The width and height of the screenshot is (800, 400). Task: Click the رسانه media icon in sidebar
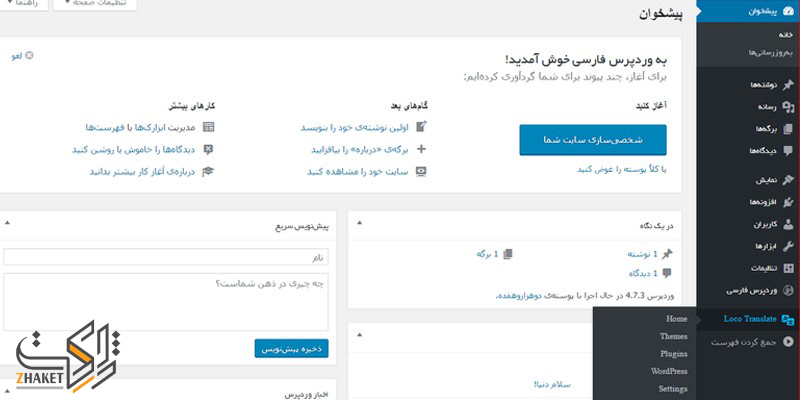(788, 107)
